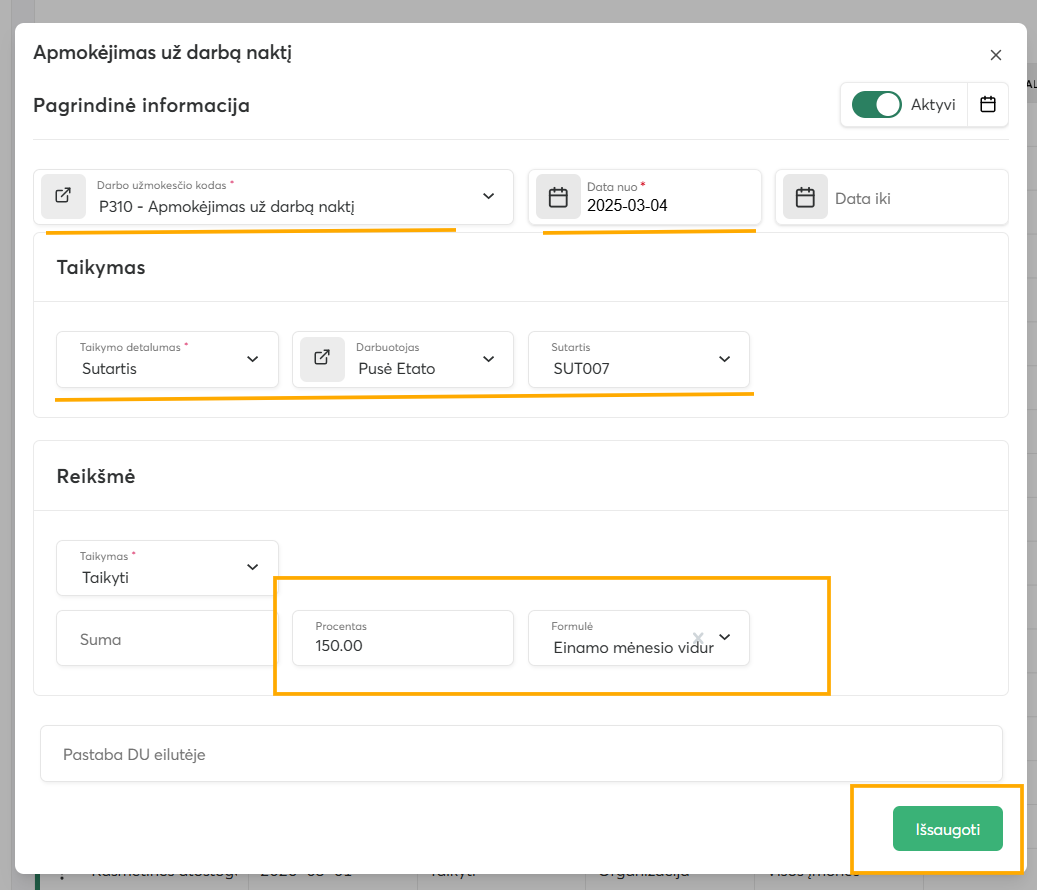1037x890 pixels.
Task: Close the Apmokėjimas už darbą naktį dialog
Action: tap(995, 55)
